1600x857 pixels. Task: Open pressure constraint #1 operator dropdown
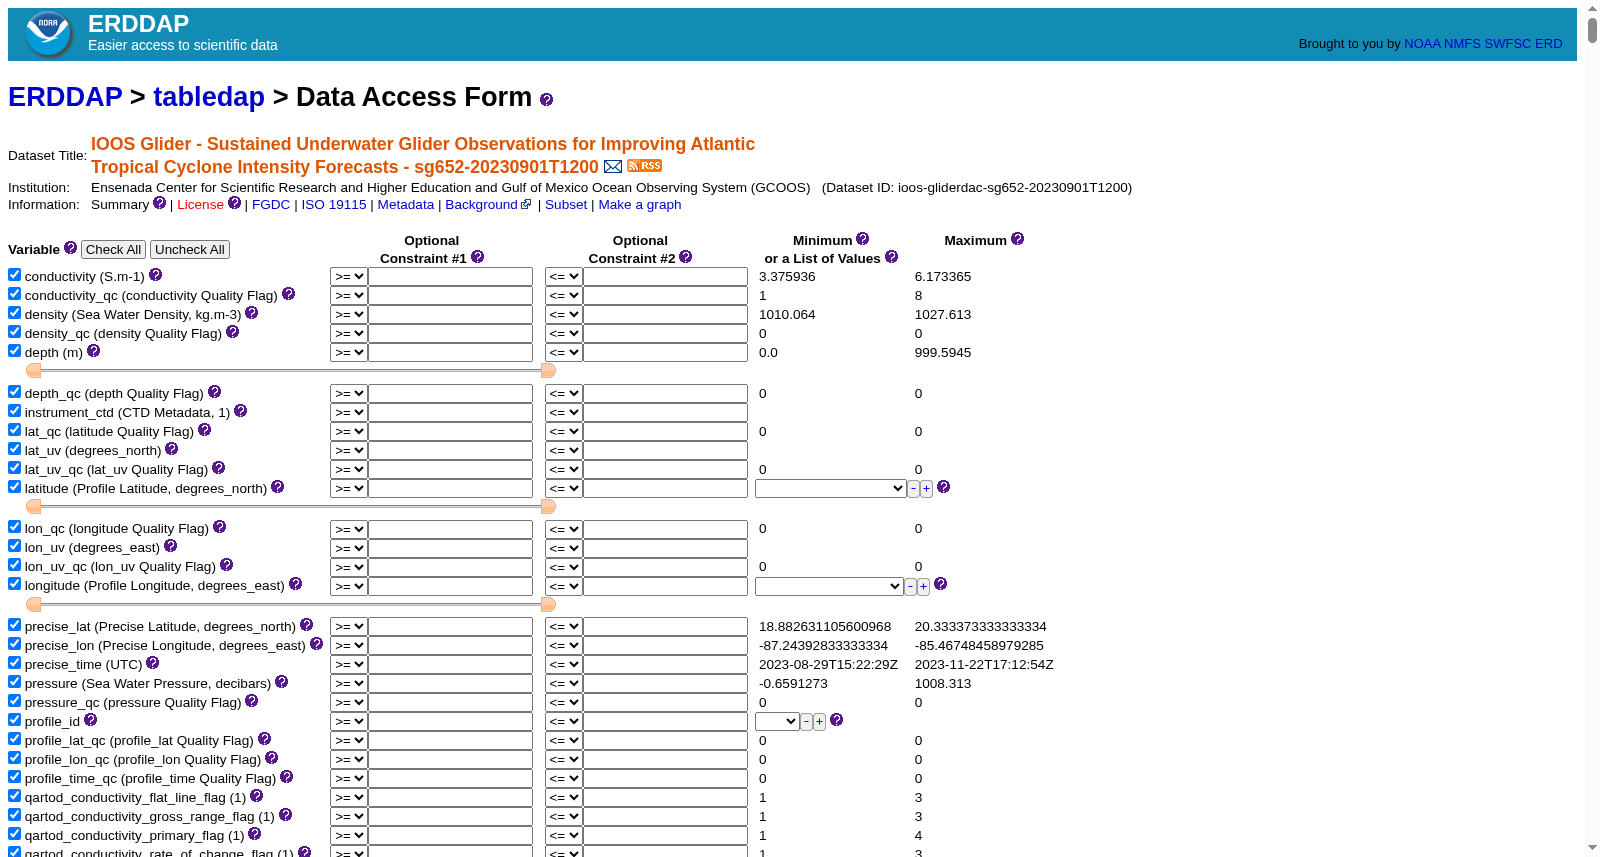(x=349, y=684)
